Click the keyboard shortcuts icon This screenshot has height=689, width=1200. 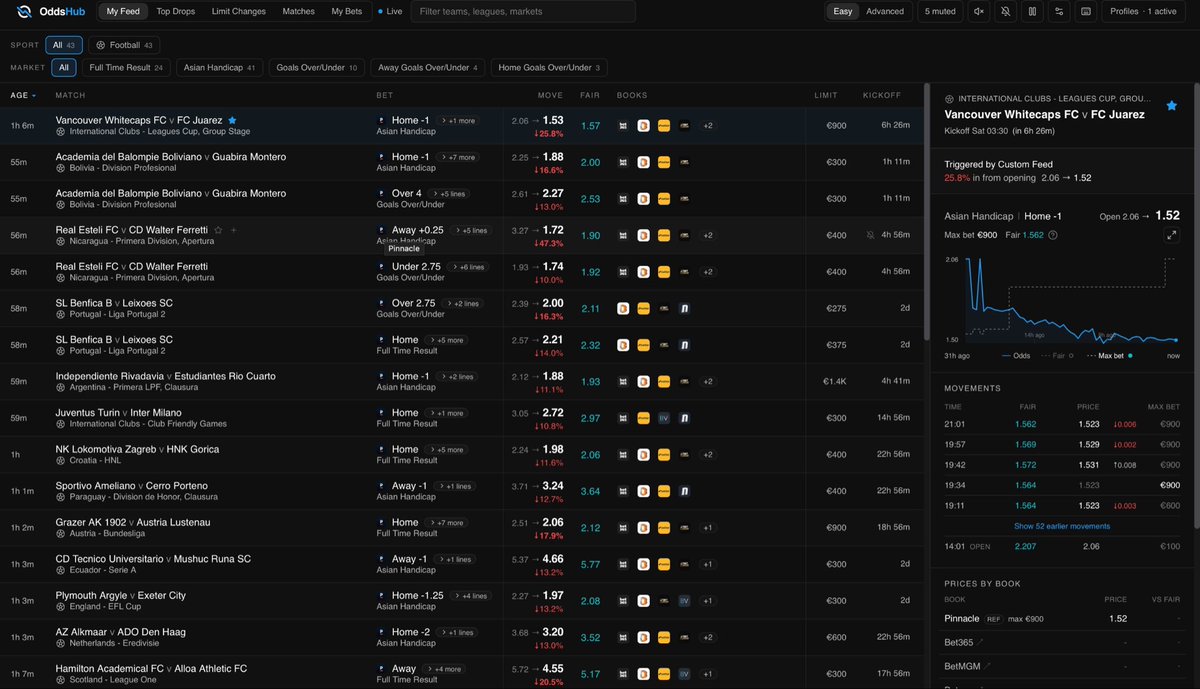tap(1087, 12)
